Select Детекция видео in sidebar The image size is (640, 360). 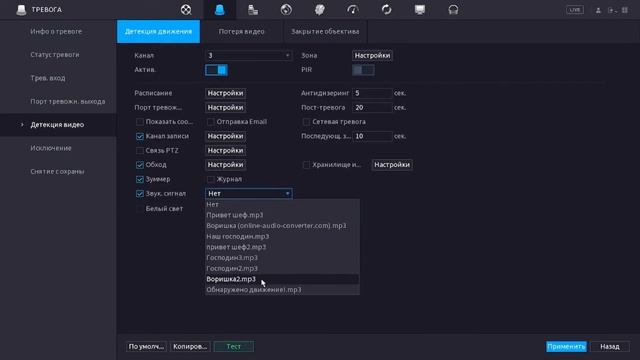[58, 124]
